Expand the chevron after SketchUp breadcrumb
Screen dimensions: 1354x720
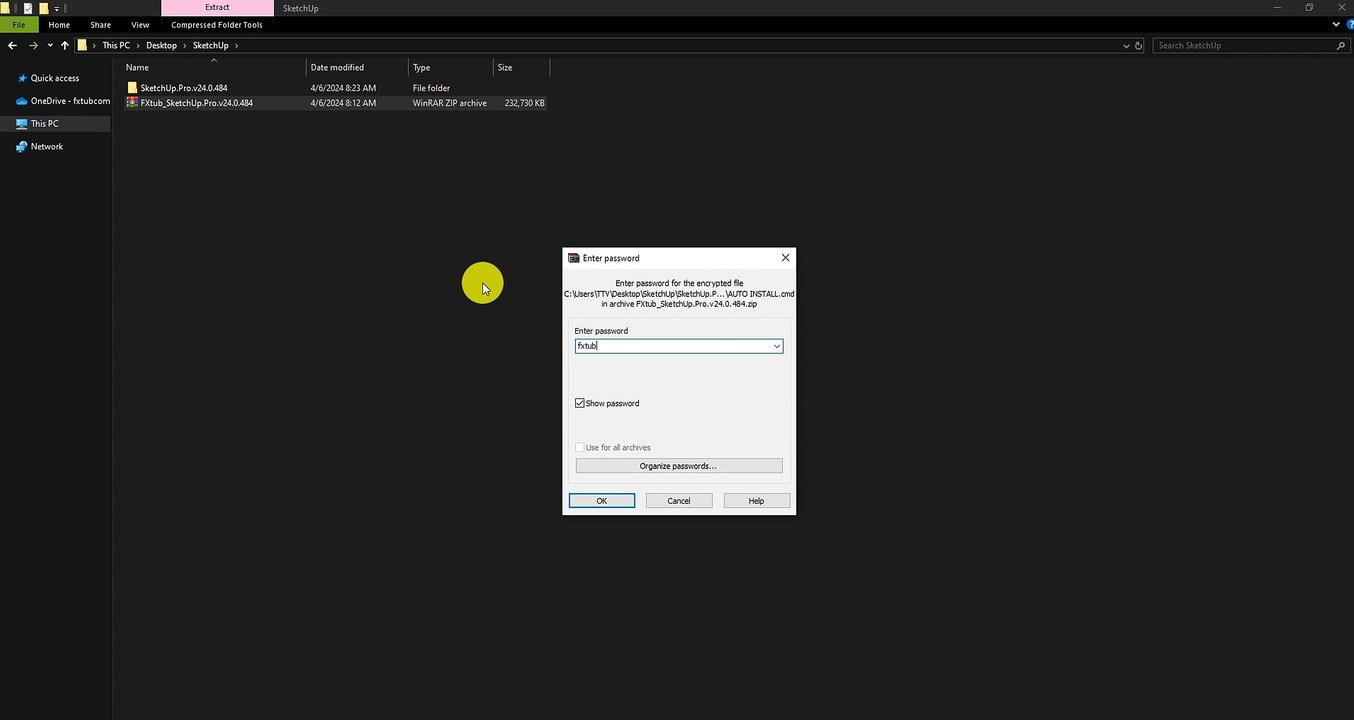[236, 45]
